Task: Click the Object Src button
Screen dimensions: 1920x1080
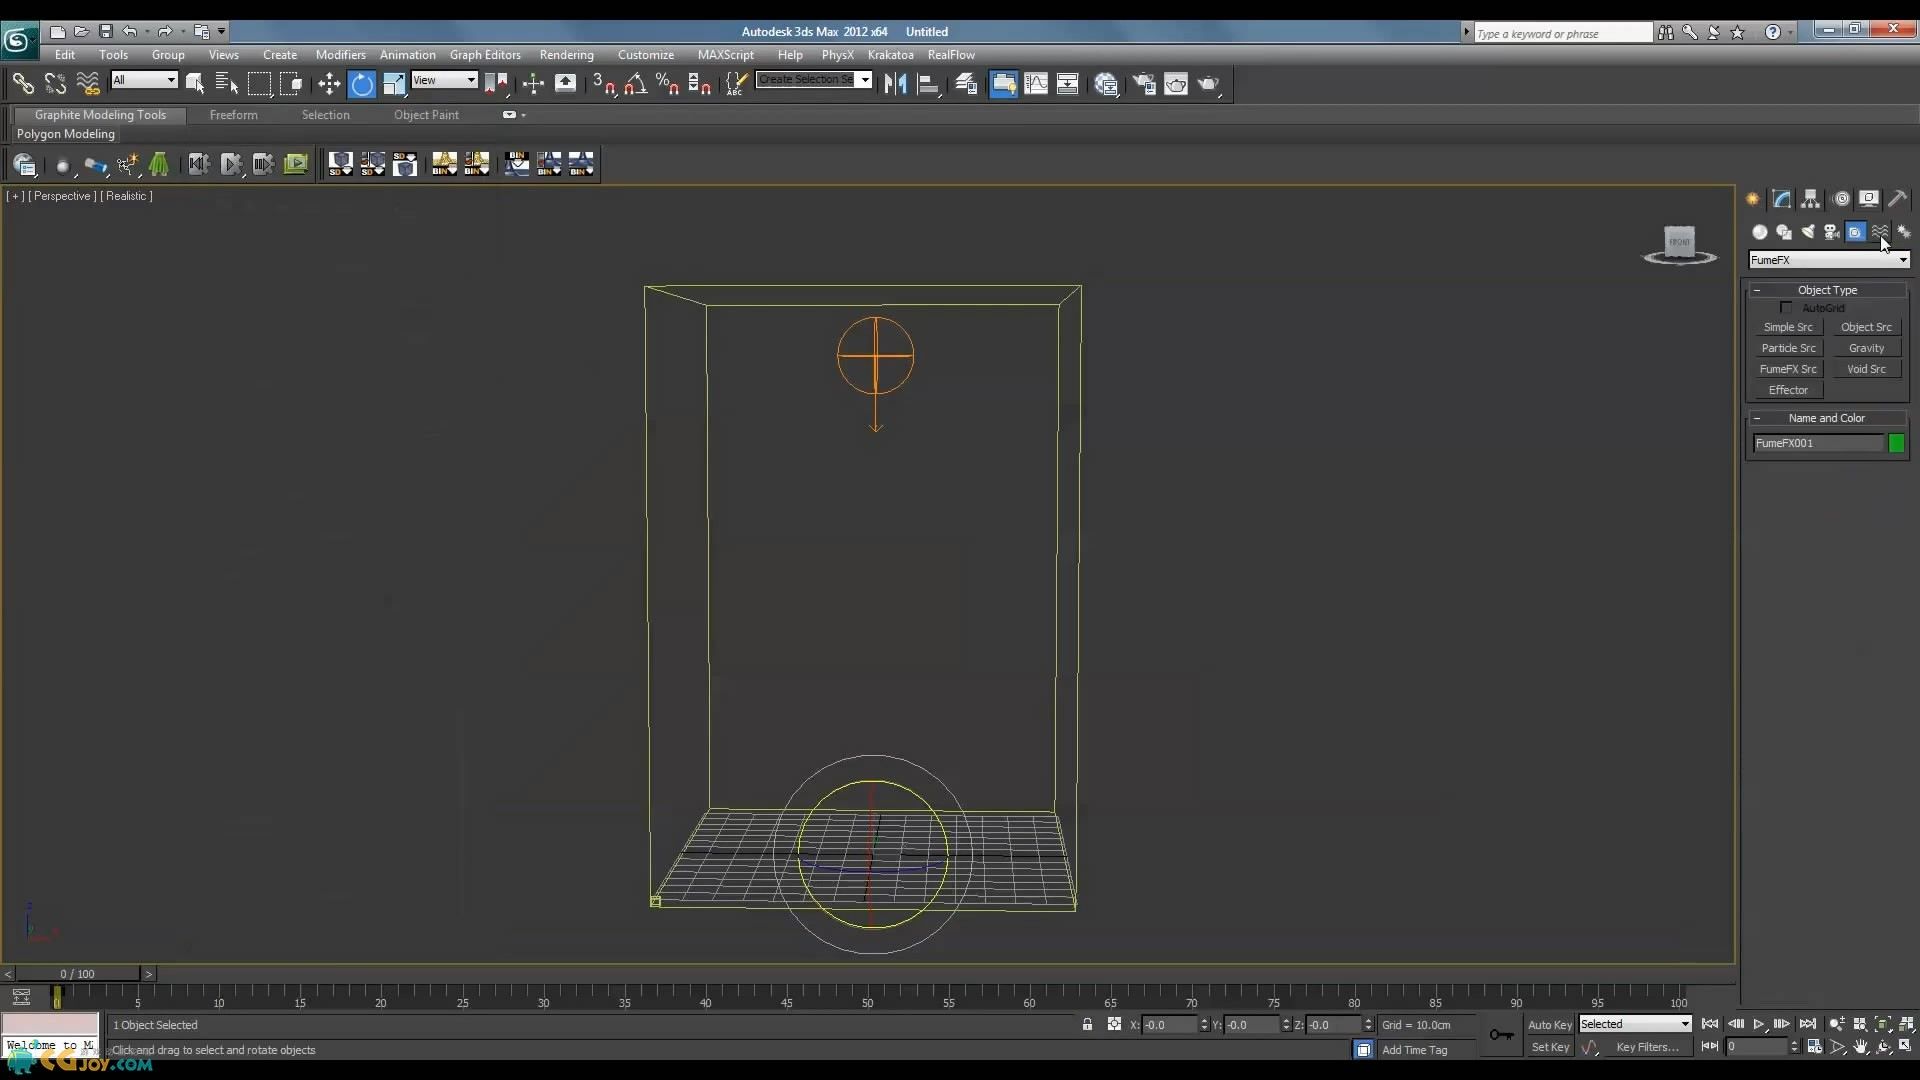Action: [x=1866, y=327]
